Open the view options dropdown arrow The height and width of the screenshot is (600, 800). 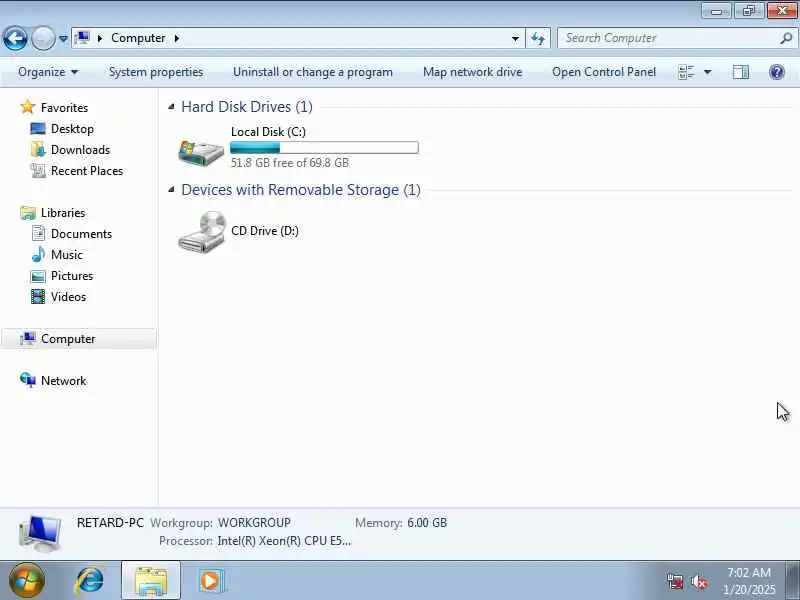pyautogui.click(x=708, y=72)
